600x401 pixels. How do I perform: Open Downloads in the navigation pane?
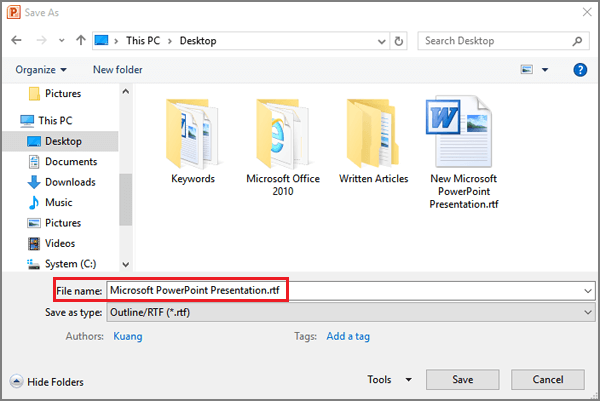(61, 182)
